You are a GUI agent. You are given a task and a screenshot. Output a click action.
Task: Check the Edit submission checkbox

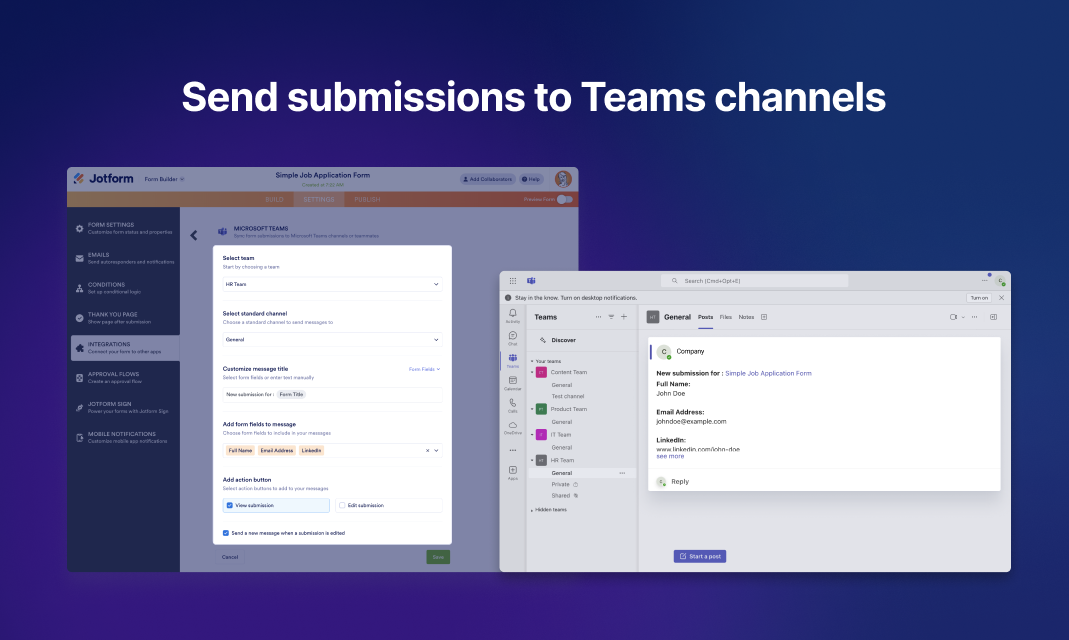(342, 506)
